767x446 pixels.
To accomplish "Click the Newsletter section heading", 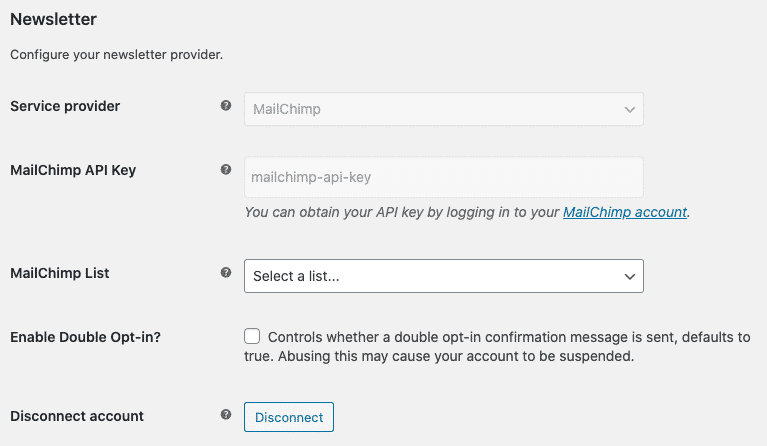I will tap(53, 19).
